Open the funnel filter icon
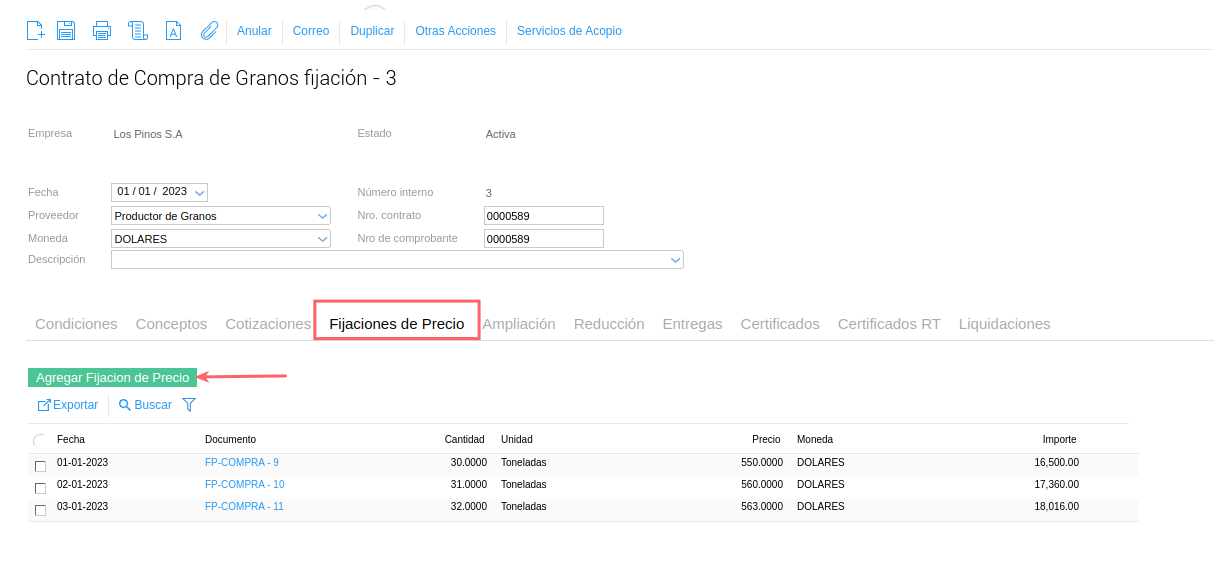This screenshot has width=1214, height=561. [189, 405]
